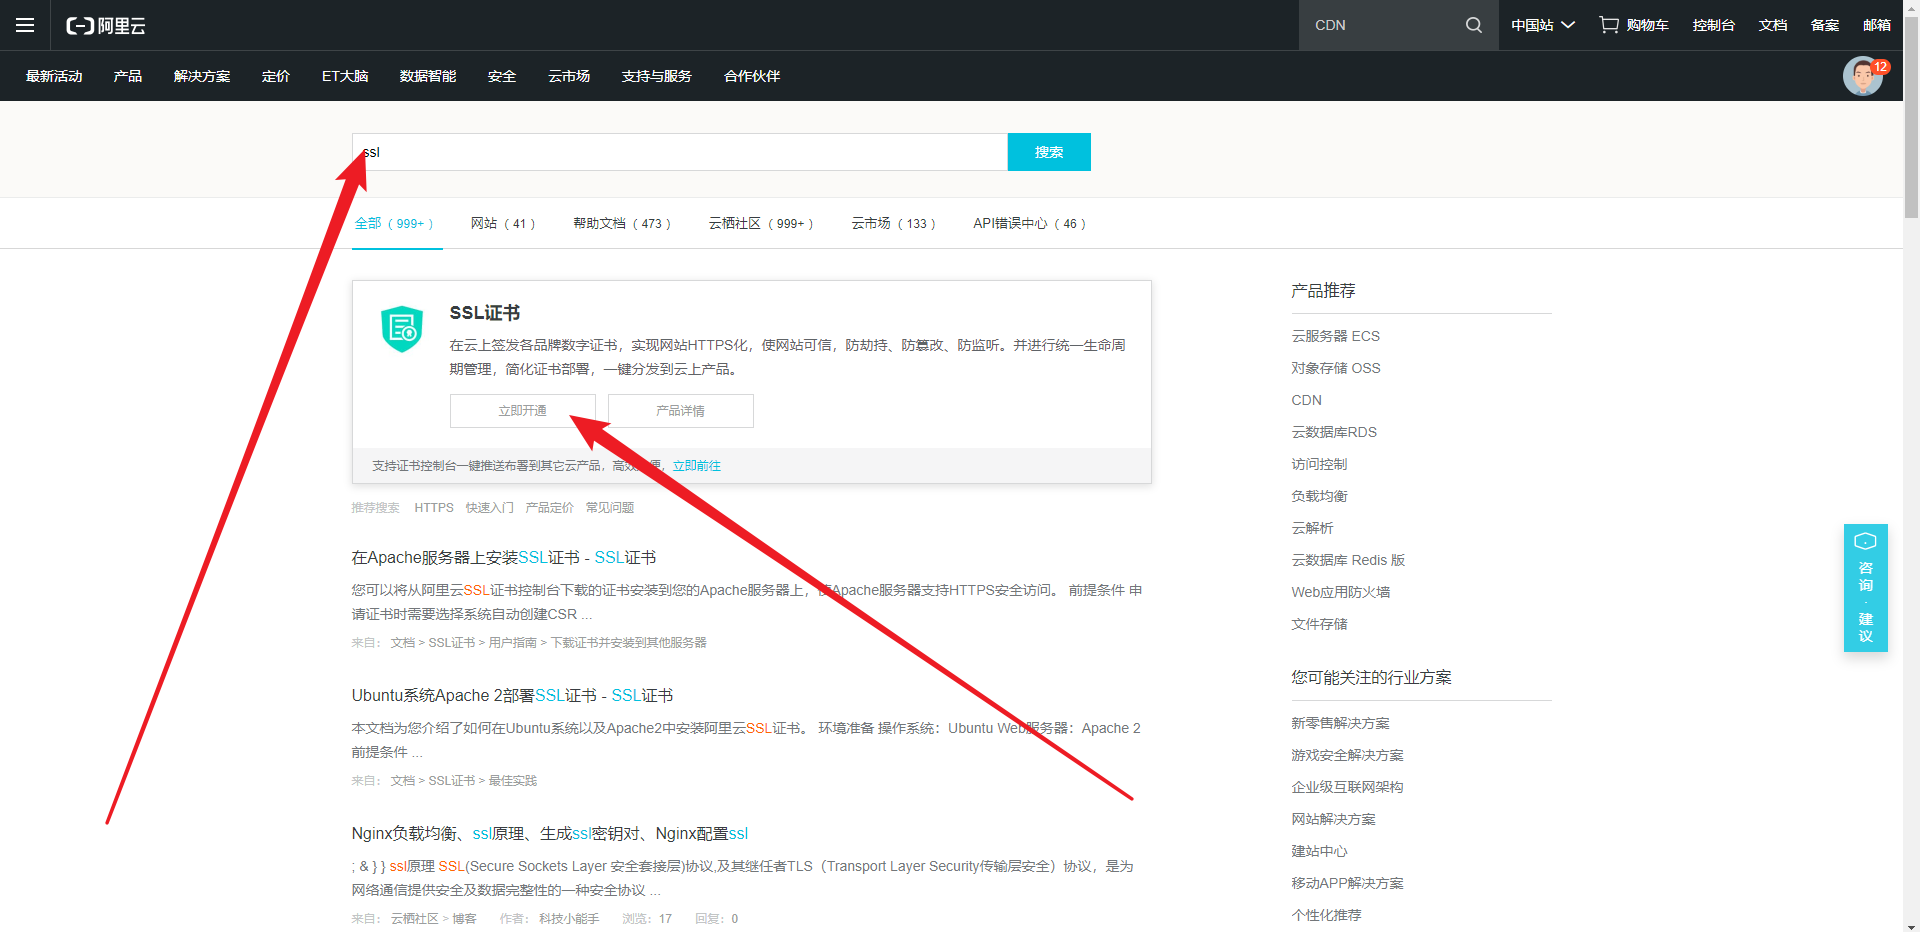
Task: Open 云市场 navigation menu
Action: coord(569,76)
